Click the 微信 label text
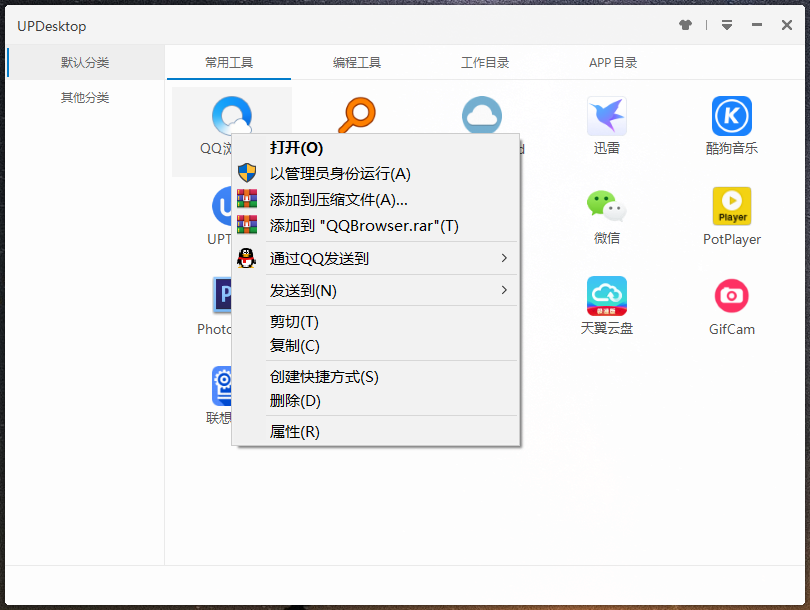The height and width of the screenshot is (610, 810). (606, 238)
